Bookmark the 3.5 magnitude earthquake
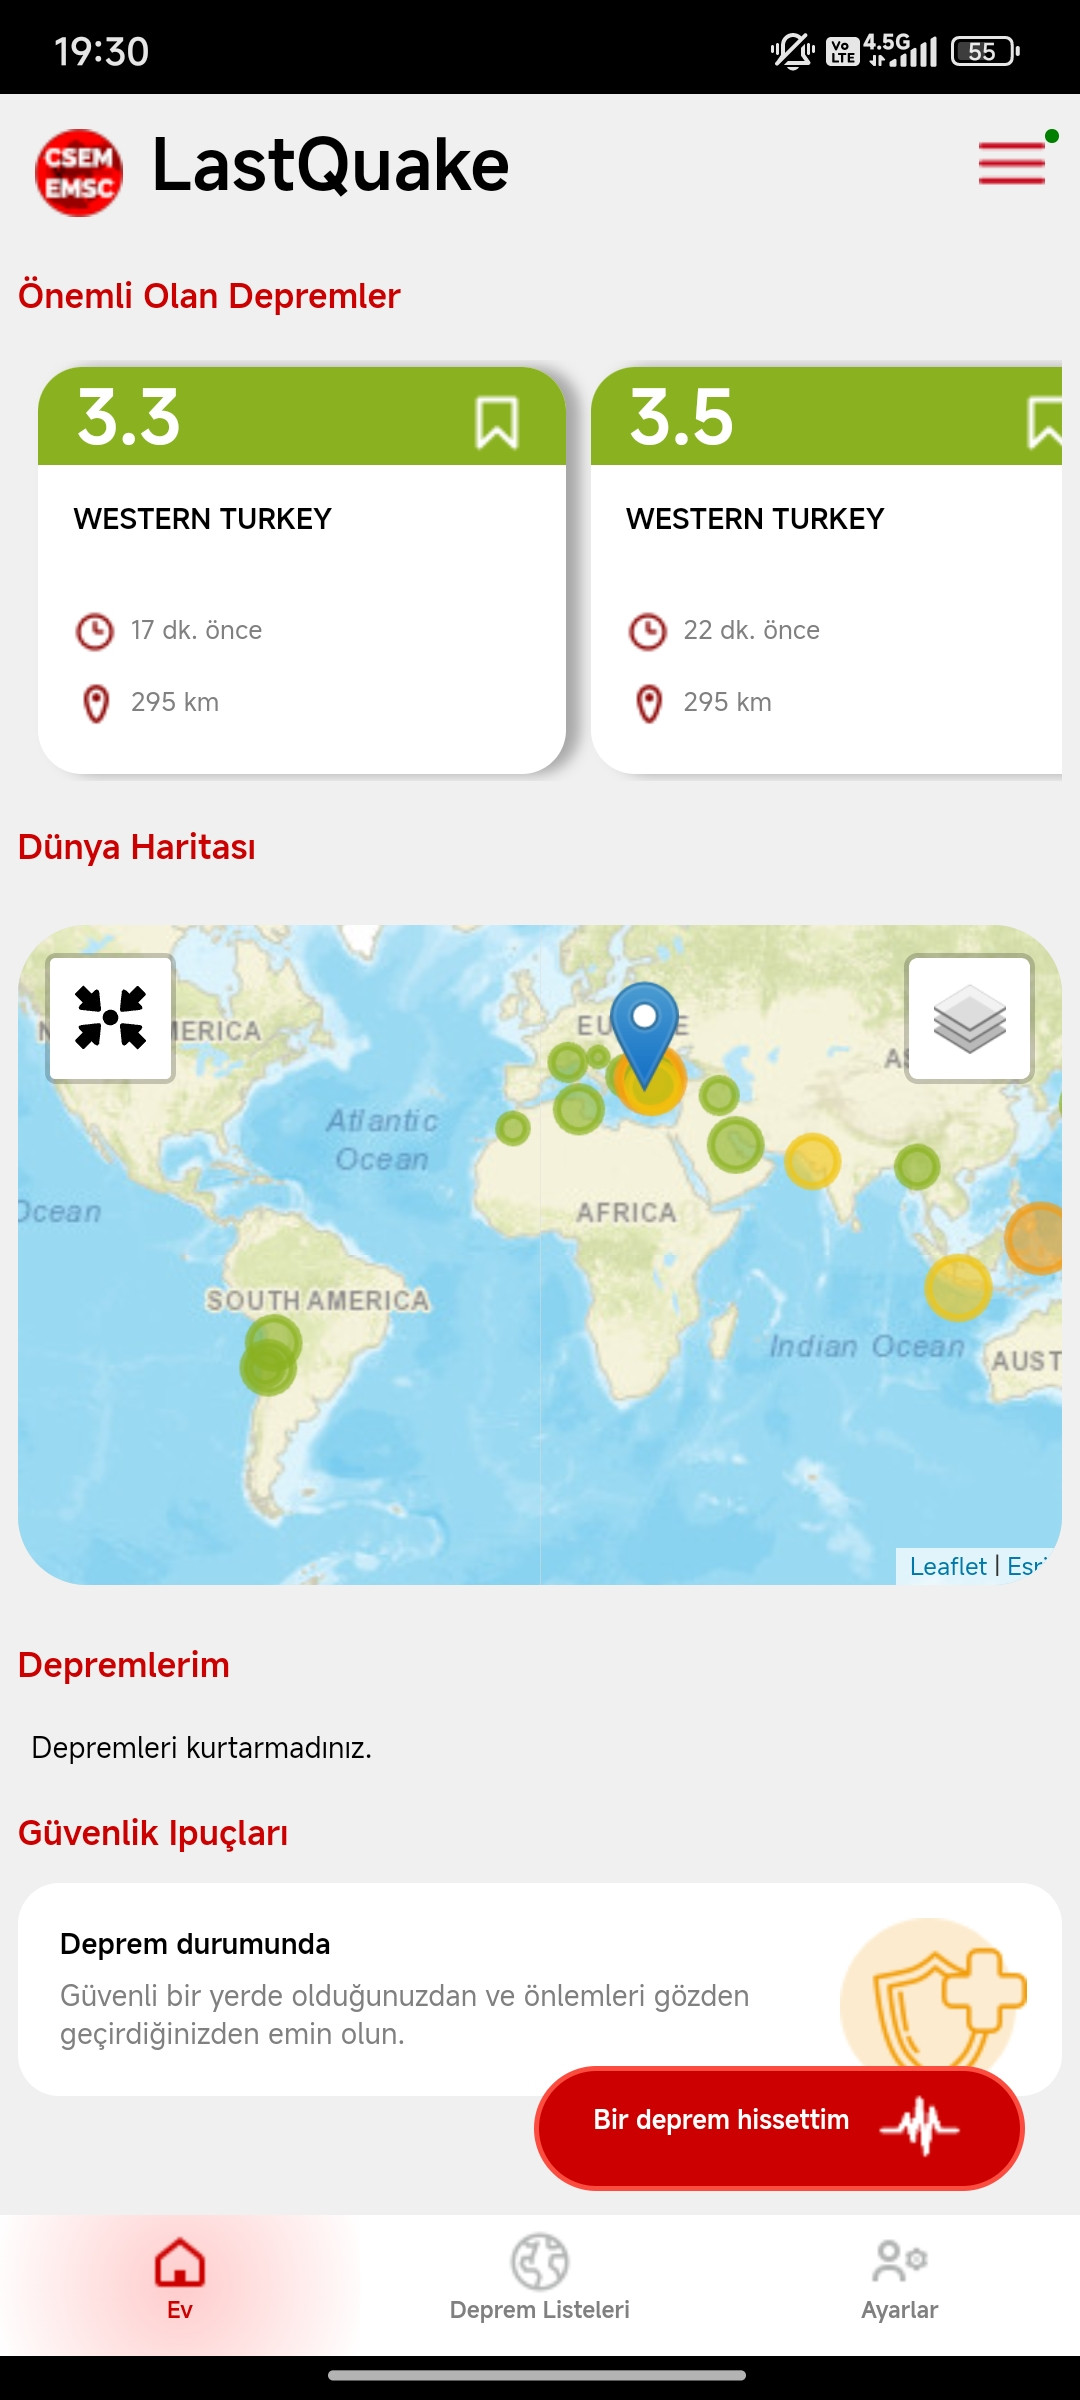 (x=1044, y=422)
